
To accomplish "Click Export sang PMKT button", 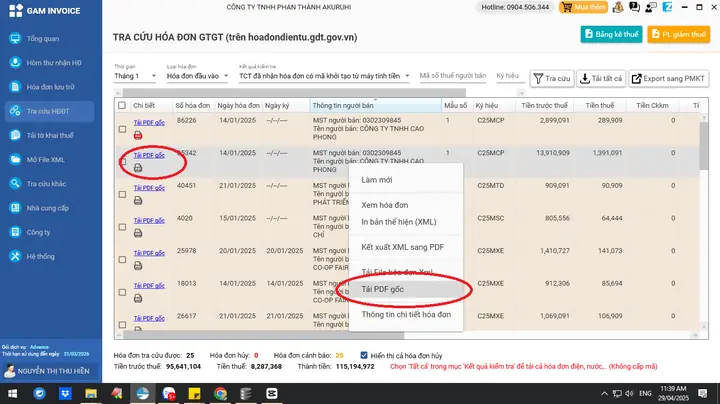I will pos(668,79).
